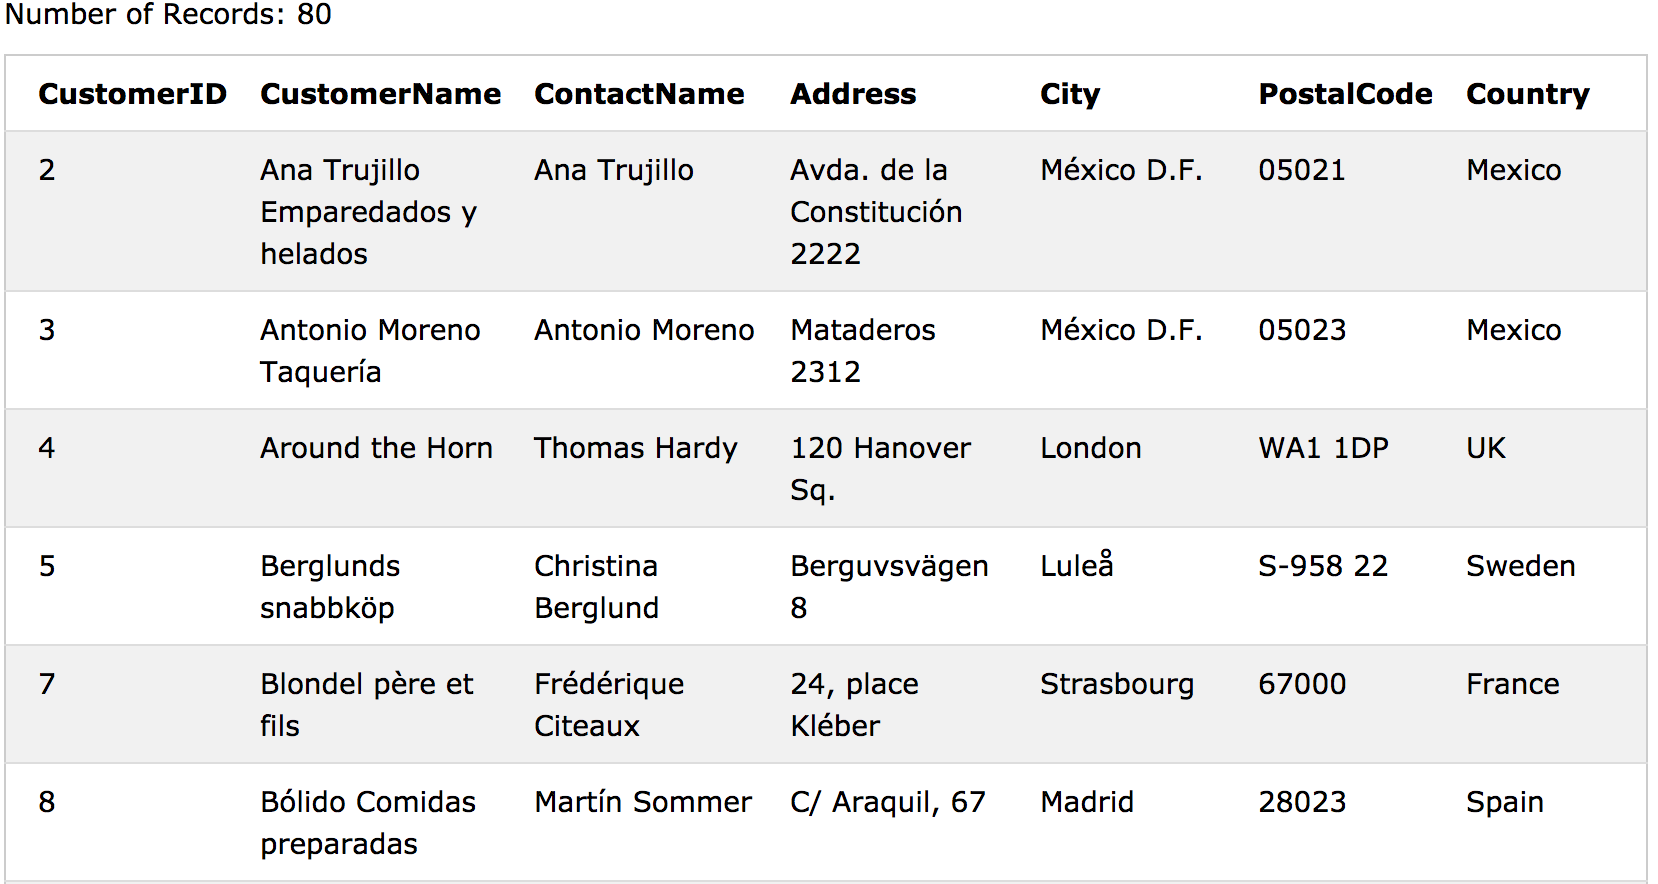Select the Sweden country cell
Screen dimensions: 1658x884
(x=1520, y=566)
